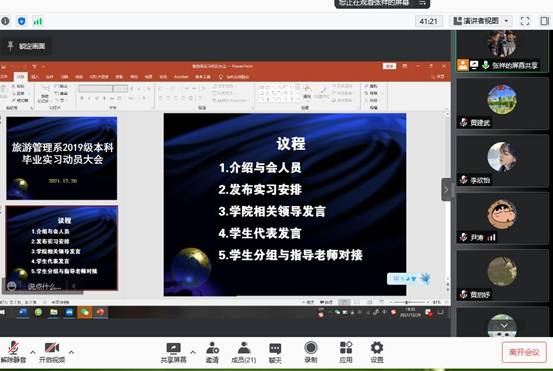Collapse participant video panel chevron
This screenshot has width=553, height=371.
point(446,190)
